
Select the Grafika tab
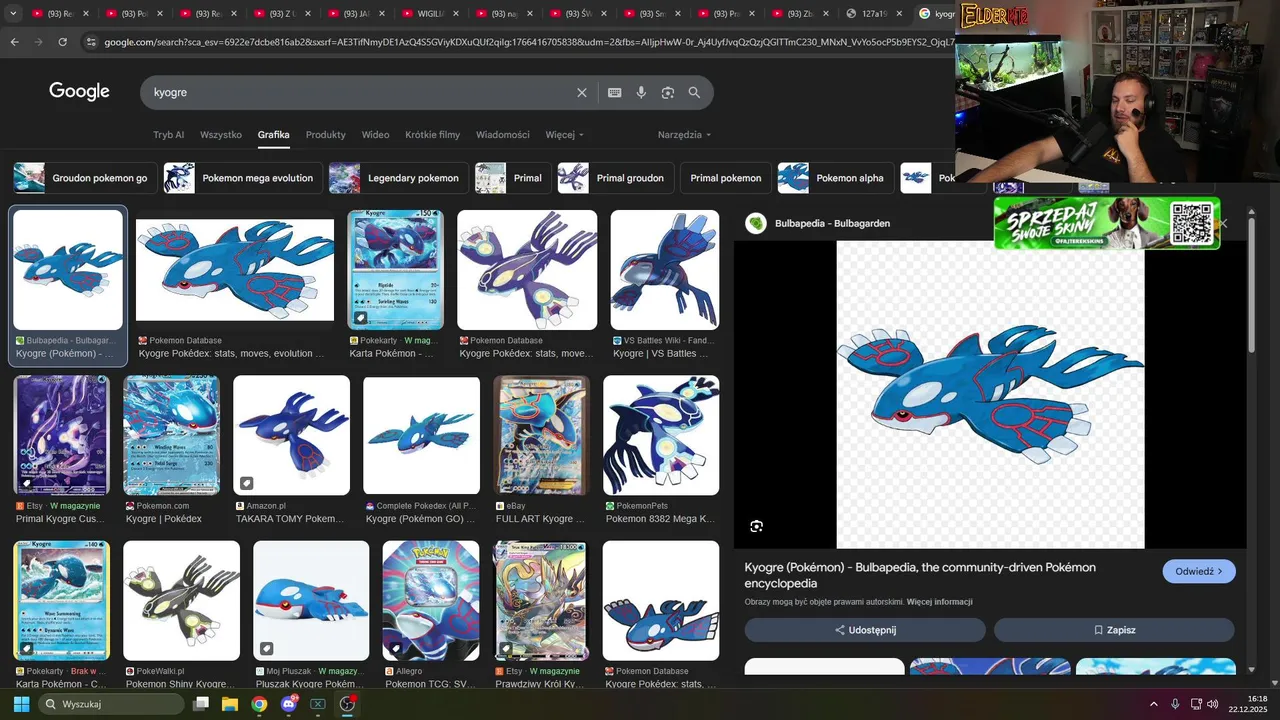click(273, 135)
